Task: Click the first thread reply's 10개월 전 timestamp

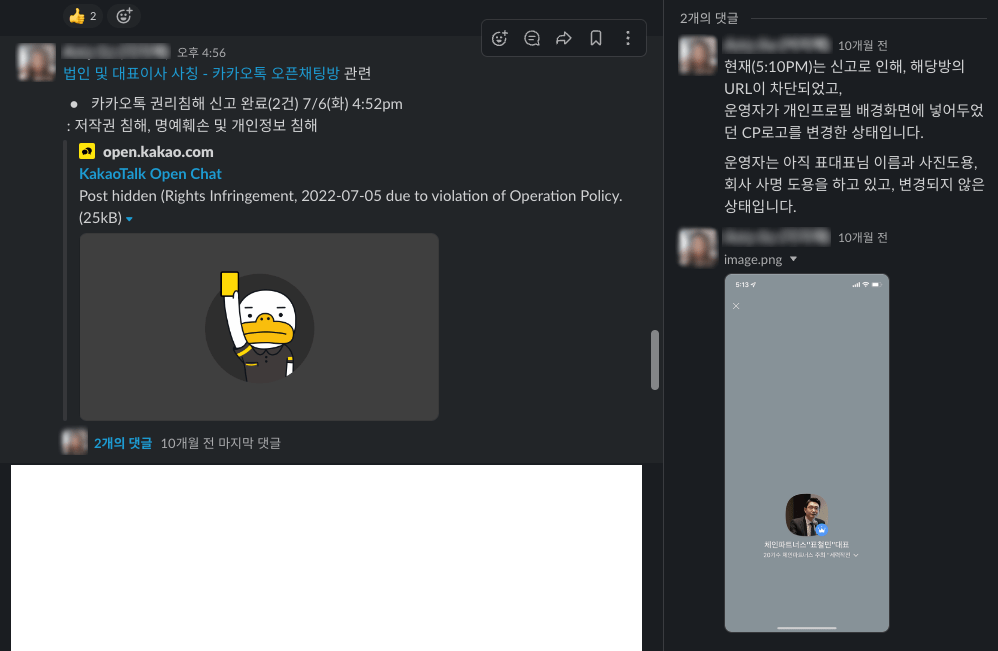Action: [862, 45]
